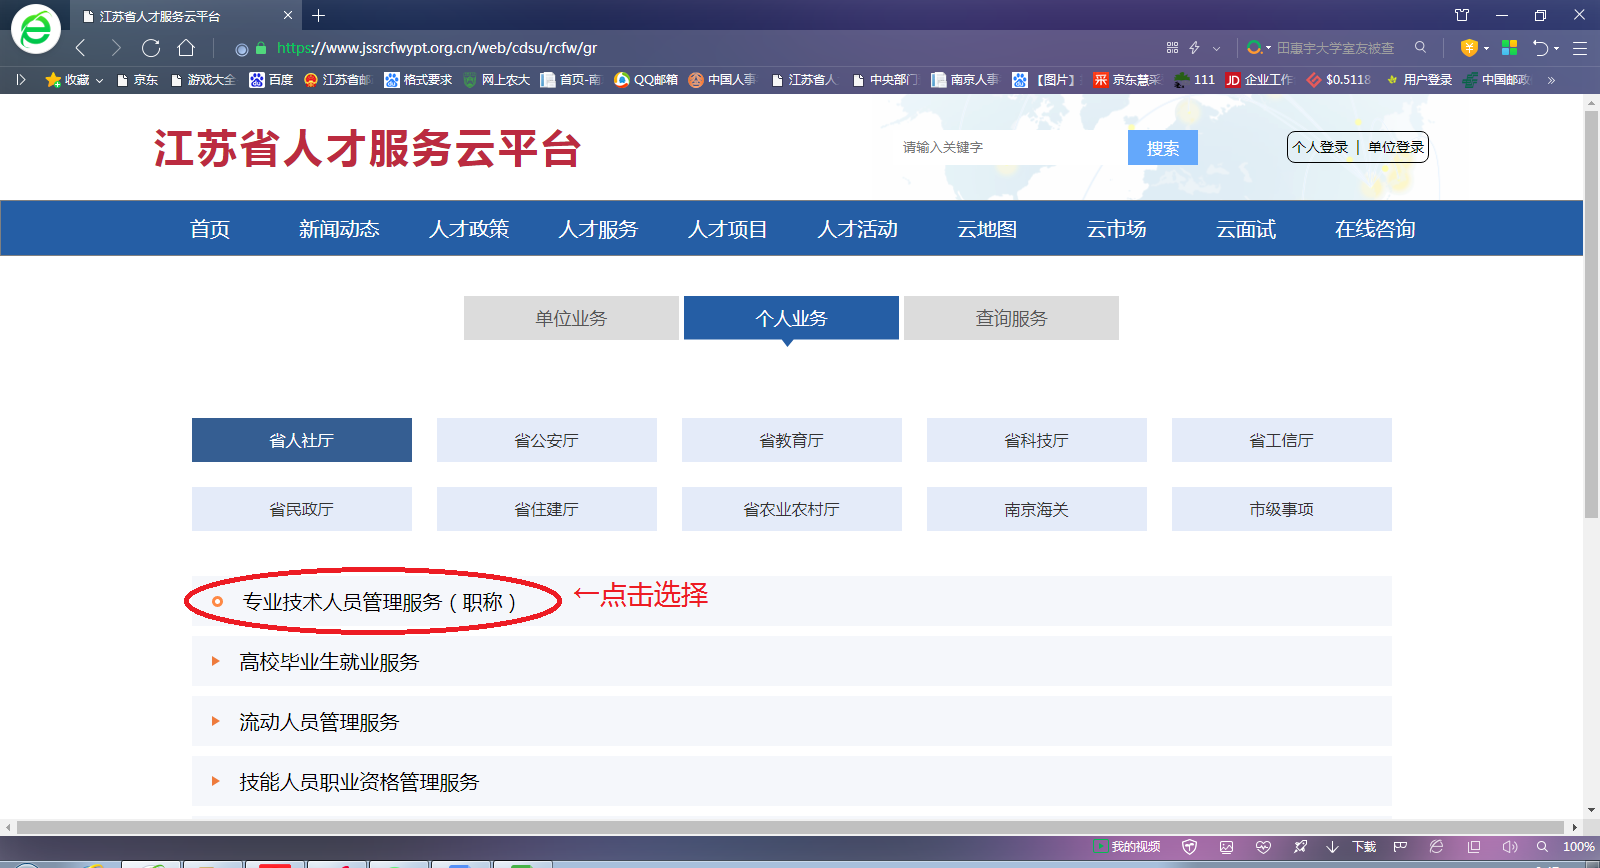Switch to the 查询服务 tab

(x=1011, y=318)
